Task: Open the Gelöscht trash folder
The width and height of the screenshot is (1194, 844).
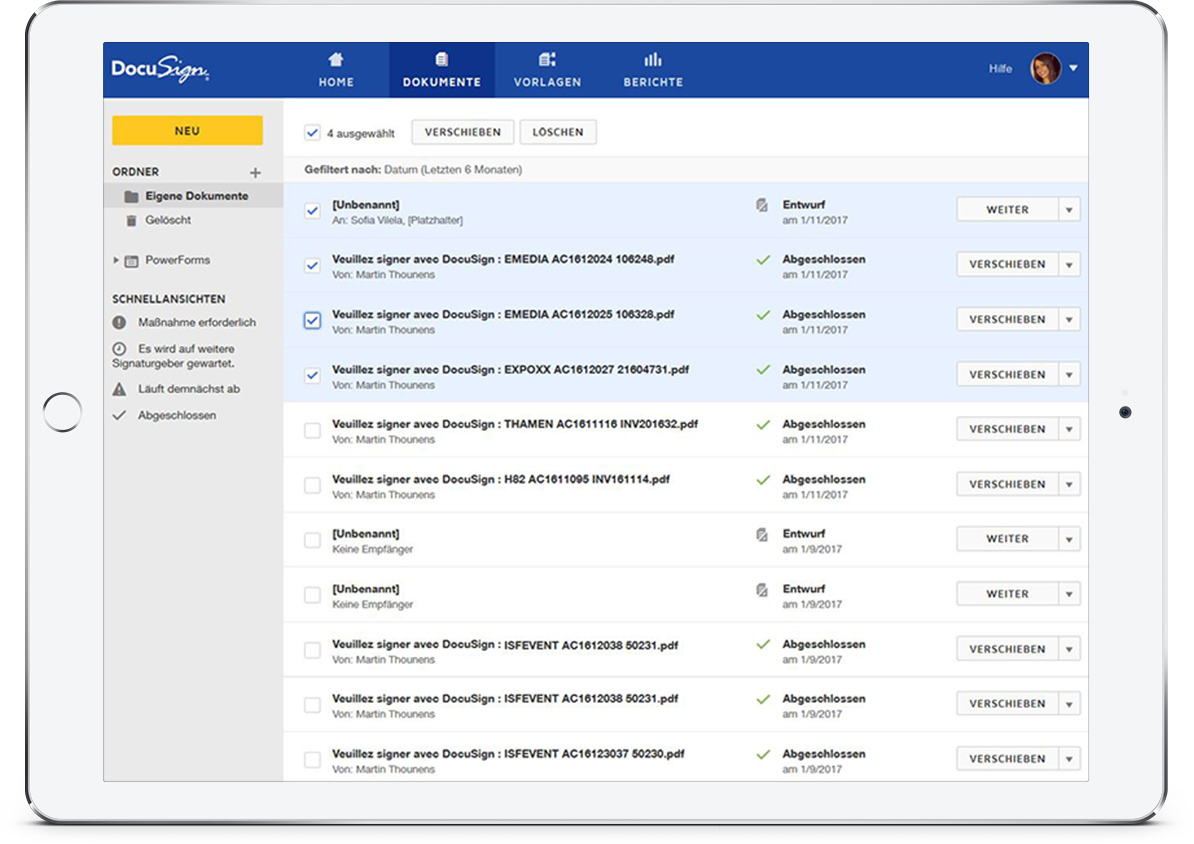Action: click(x=167, y=220)
